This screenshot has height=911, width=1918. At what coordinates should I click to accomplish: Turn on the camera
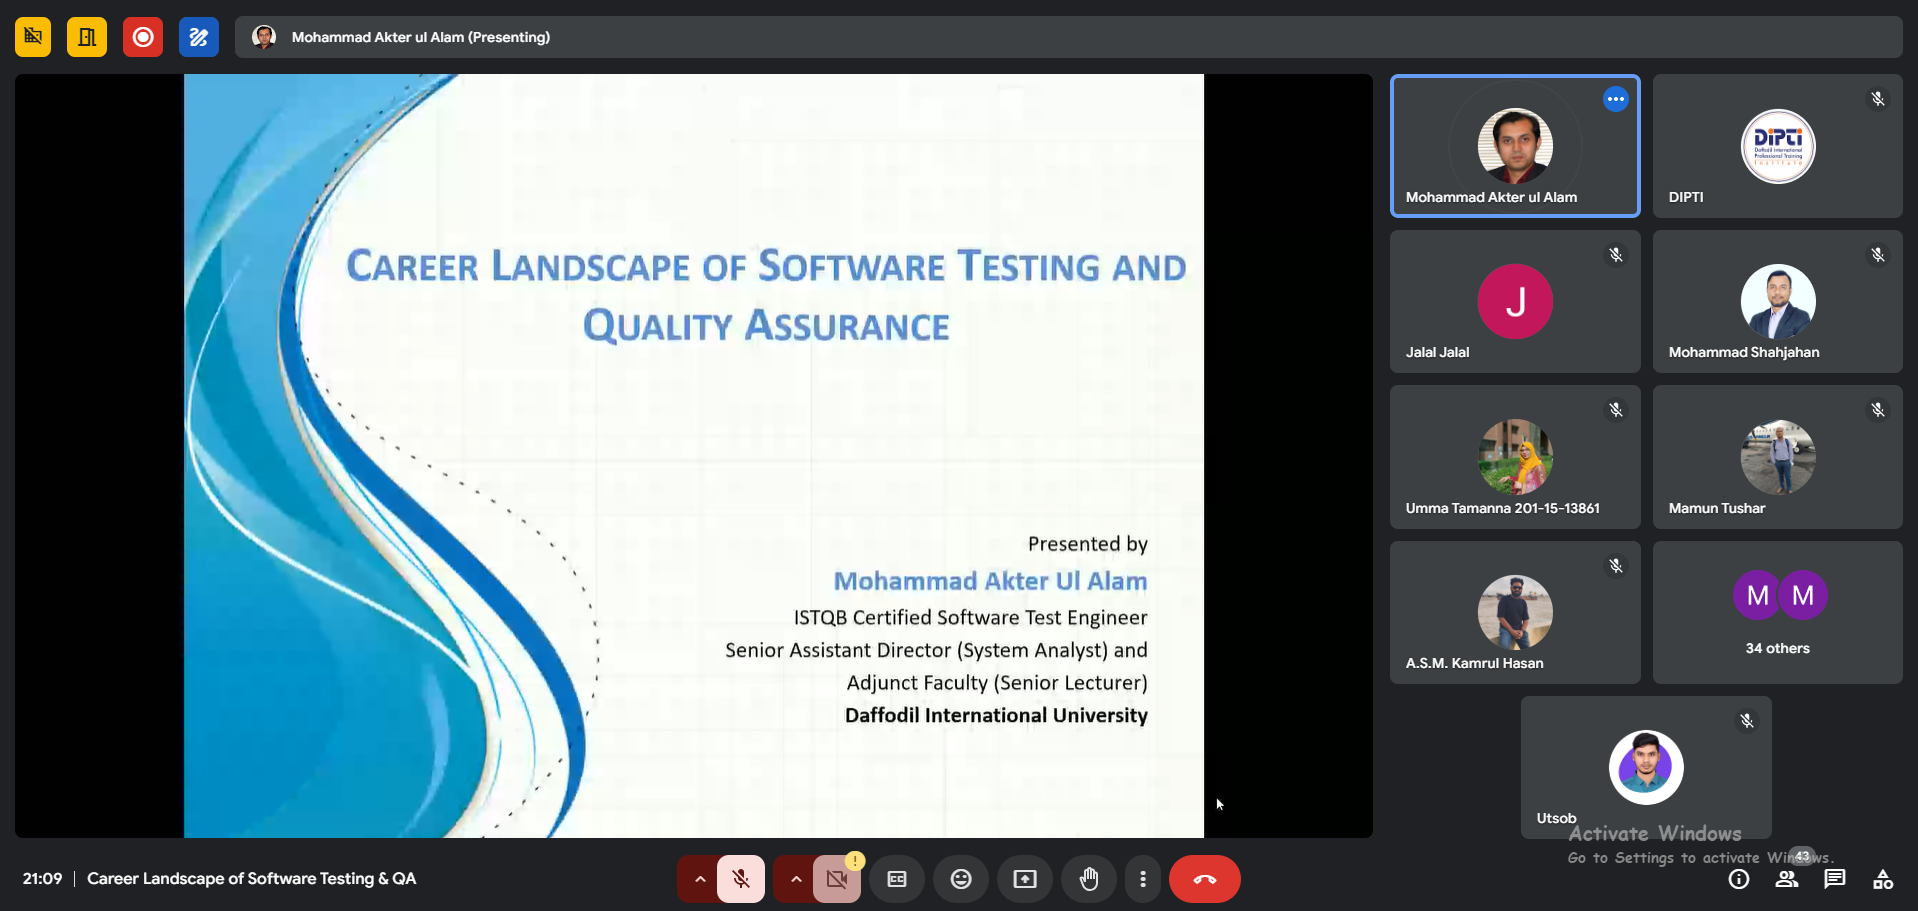[x=836, y=879]
